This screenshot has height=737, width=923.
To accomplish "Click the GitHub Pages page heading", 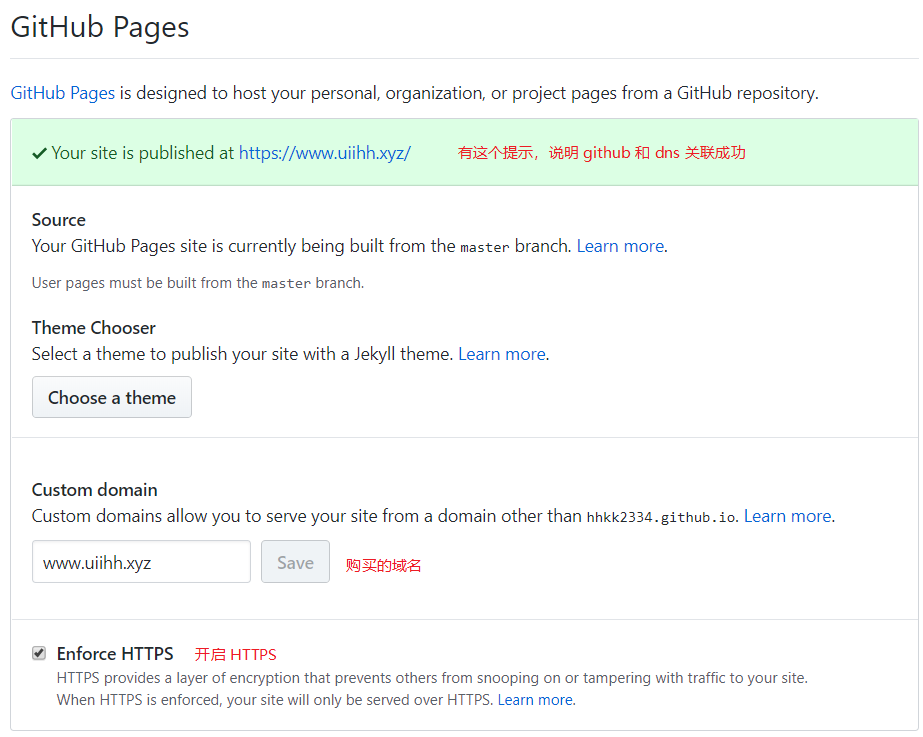I will click(x=100, y=27).
